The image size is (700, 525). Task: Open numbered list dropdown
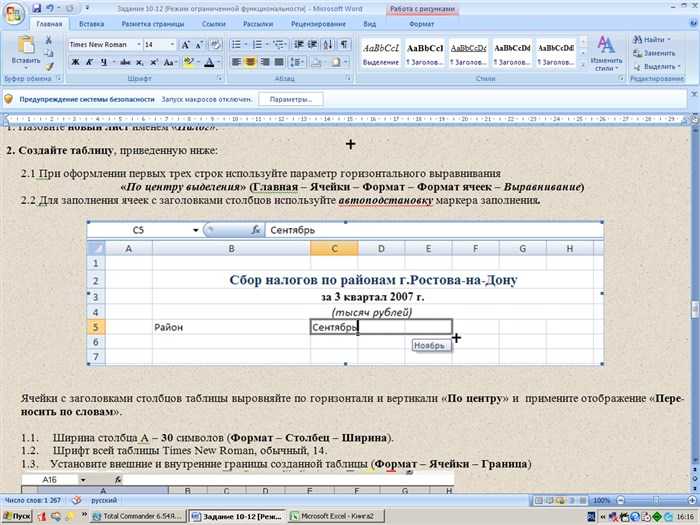pyautogui.click(x=267, y=44)
